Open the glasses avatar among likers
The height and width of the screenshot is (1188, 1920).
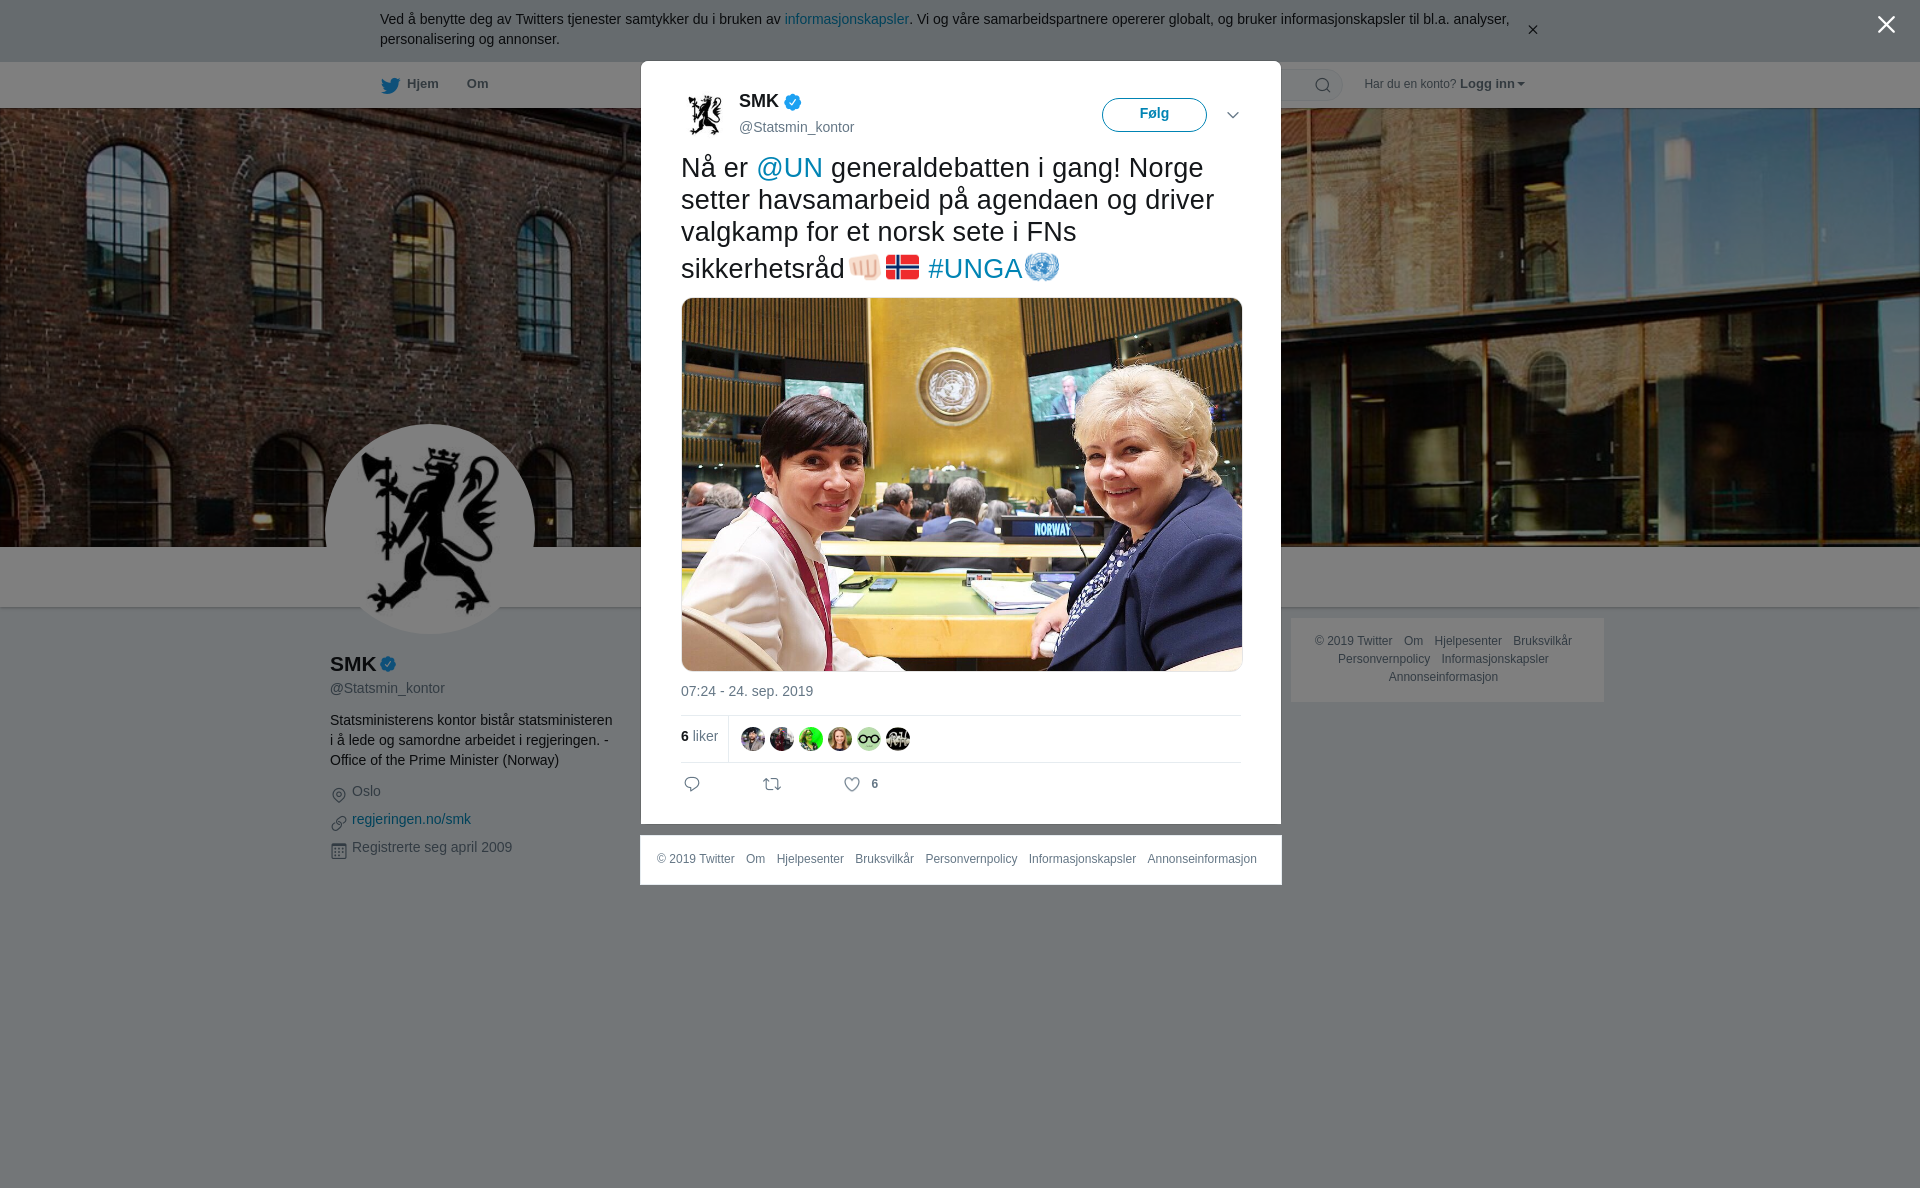point(869,739)
